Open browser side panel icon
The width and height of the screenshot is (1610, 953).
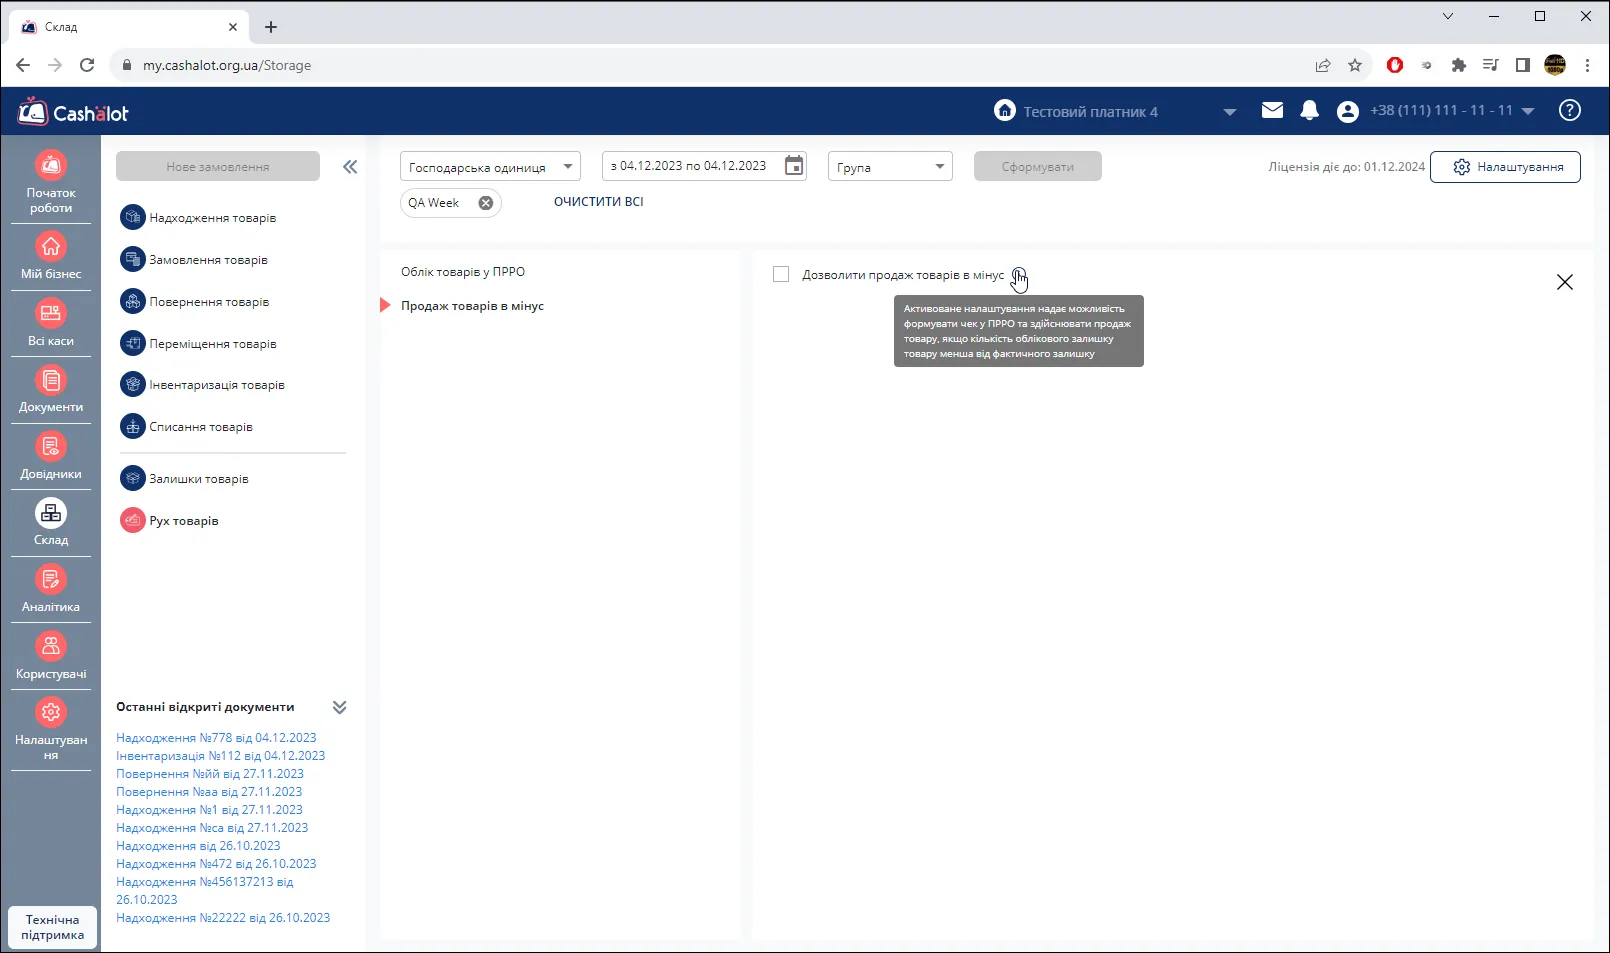coord(1523,65)
